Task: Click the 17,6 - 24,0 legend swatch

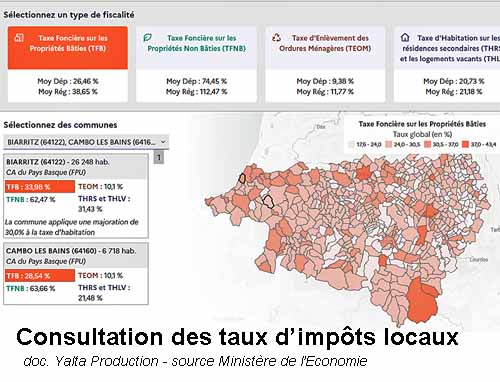Action: pyautogui.click(x=351, y=144)
